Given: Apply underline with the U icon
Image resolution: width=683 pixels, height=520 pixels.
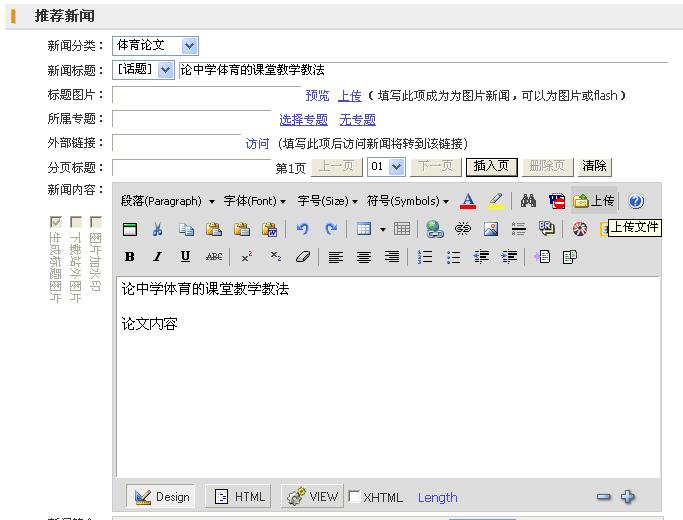Looking at the screenshot, I should (x=185, y=257).
